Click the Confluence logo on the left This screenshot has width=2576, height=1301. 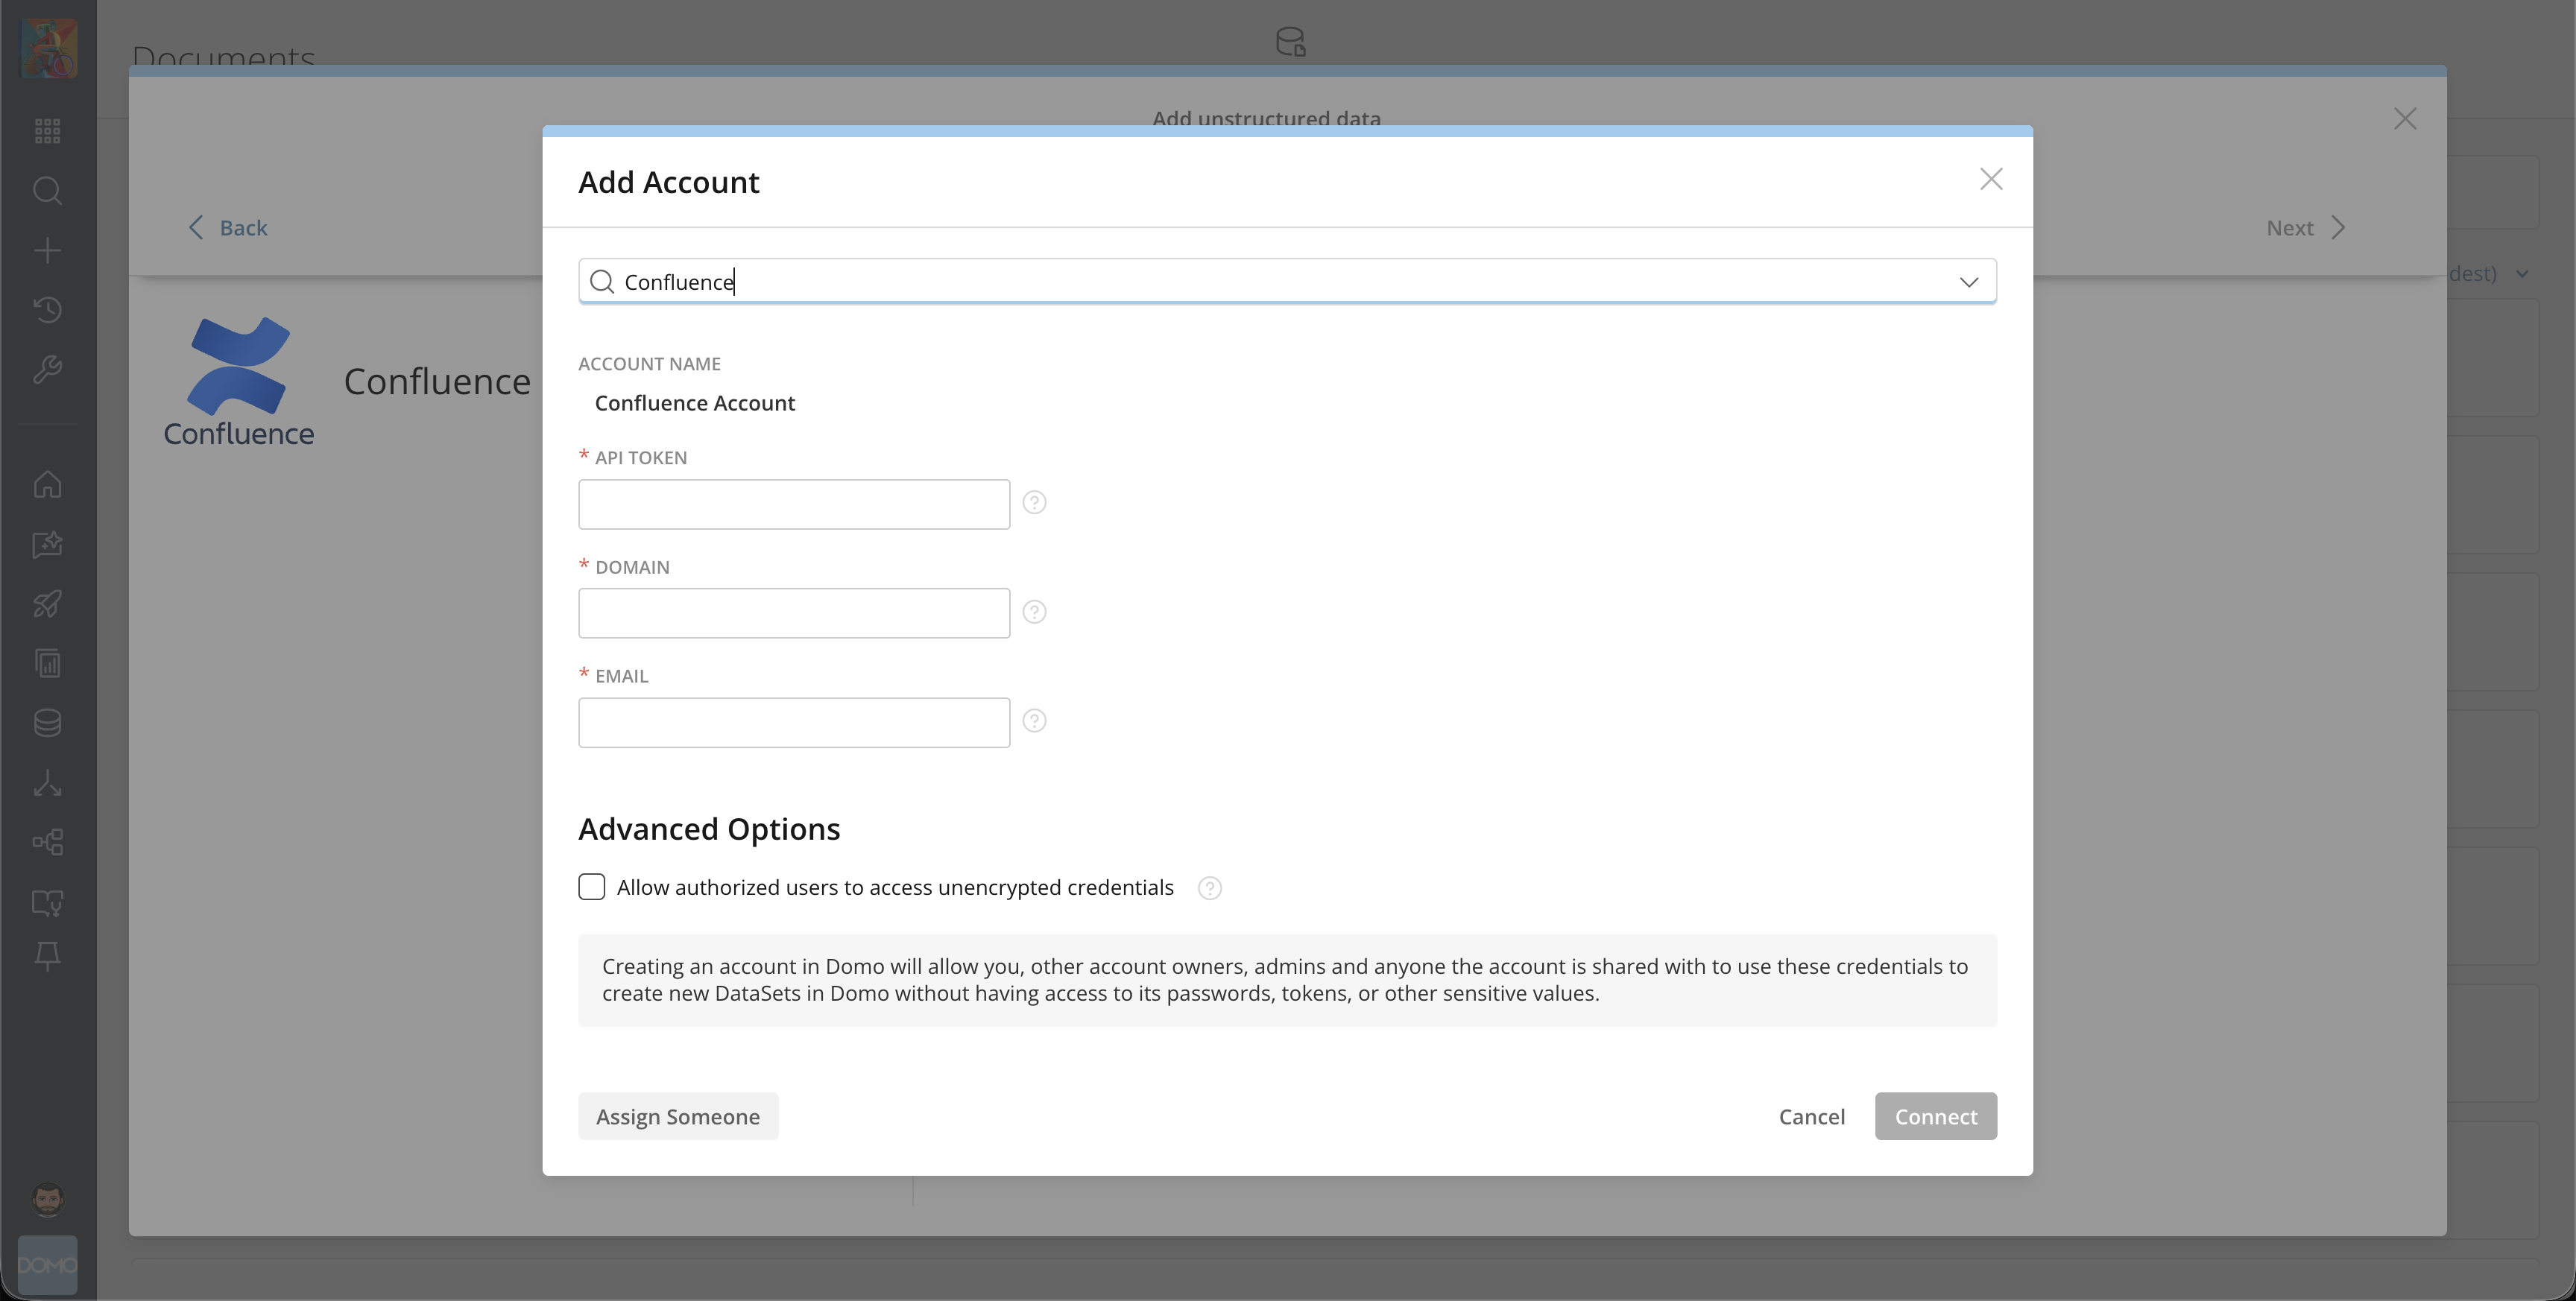pyautogui.click(x=239, y=381)
